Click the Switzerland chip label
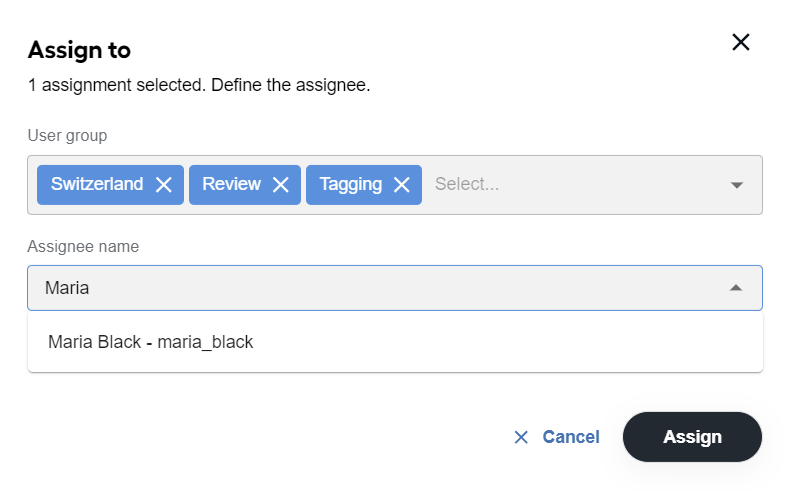Viewport: 792px width, 492px height. [x=97, y=184]
